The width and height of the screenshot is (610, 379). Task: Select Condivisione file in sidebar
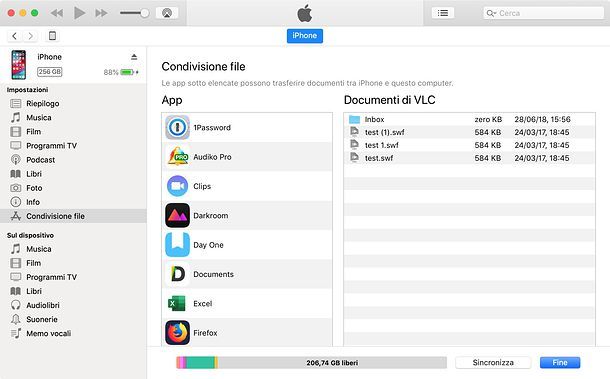[x=73, y=216]
